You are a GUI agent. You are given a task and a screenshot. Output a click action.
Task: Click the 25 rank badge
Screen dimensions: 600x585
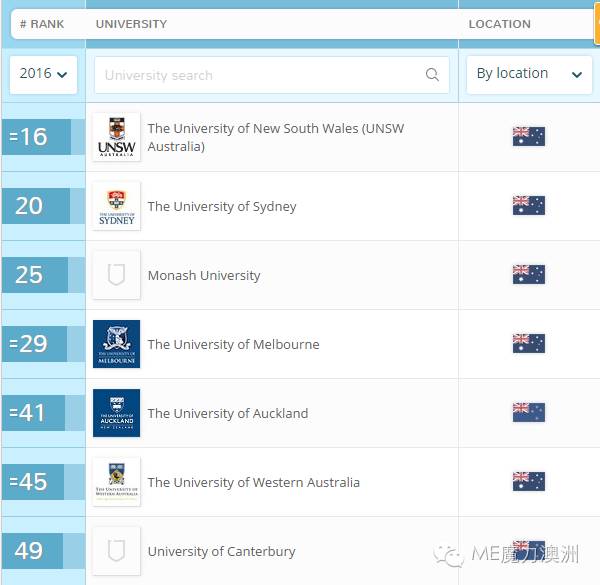point(35,275)
